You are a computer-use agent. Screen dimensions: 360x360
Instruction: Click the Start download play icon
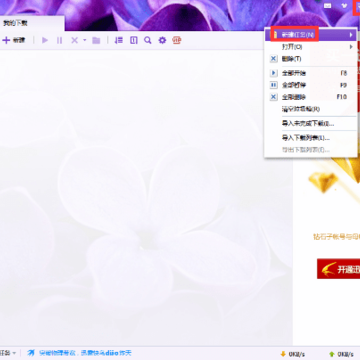[x=45, y=40]
